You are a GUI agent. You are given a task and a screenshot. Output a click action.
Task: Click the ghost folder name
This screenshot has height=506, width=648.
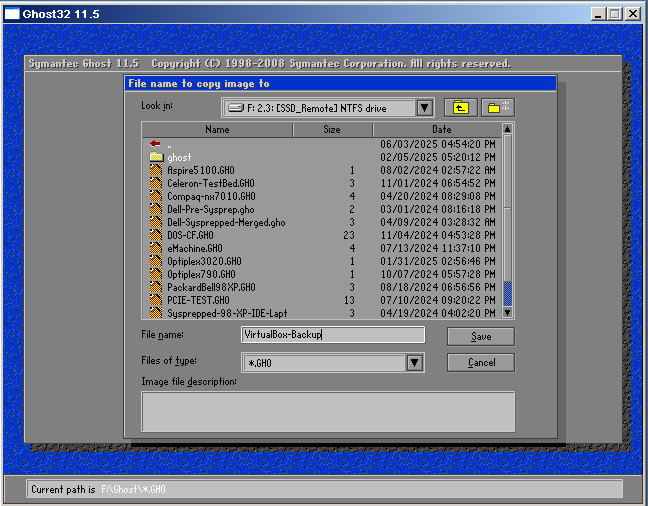pos(179,158)
